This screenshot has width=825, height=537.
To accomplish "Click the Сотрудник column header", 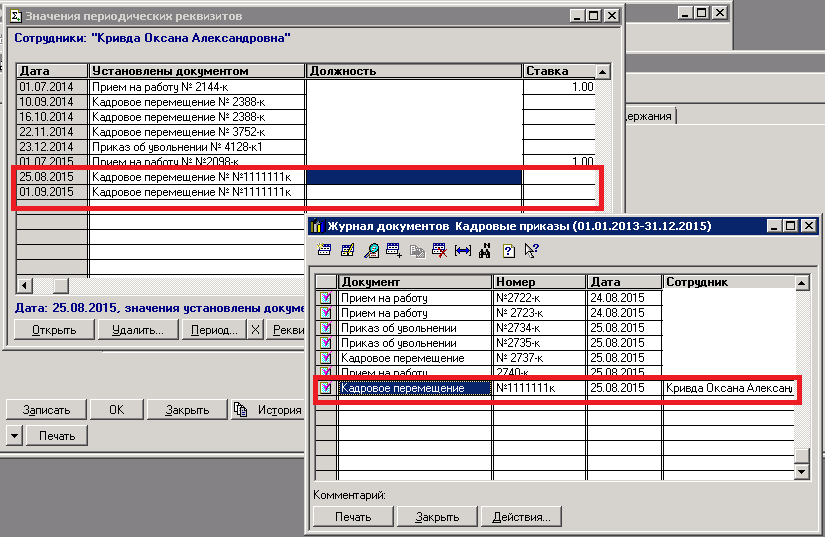I will click(727, 282).
